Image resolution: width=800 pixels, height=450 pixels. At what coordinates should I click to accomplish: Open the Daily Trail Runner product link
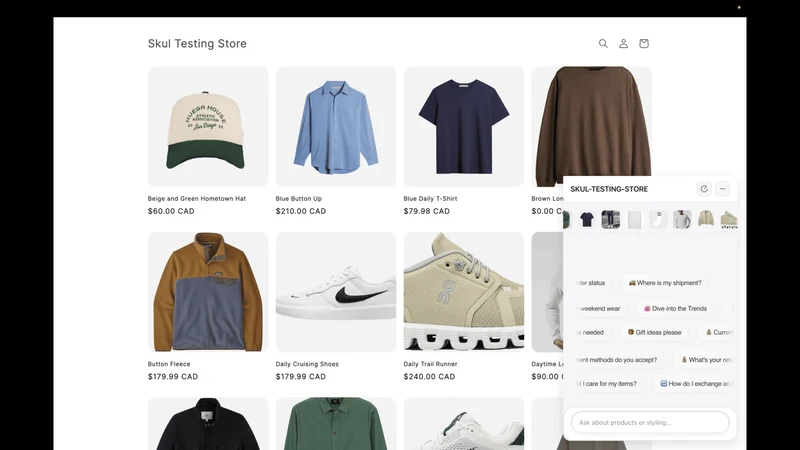pos(430,364)
